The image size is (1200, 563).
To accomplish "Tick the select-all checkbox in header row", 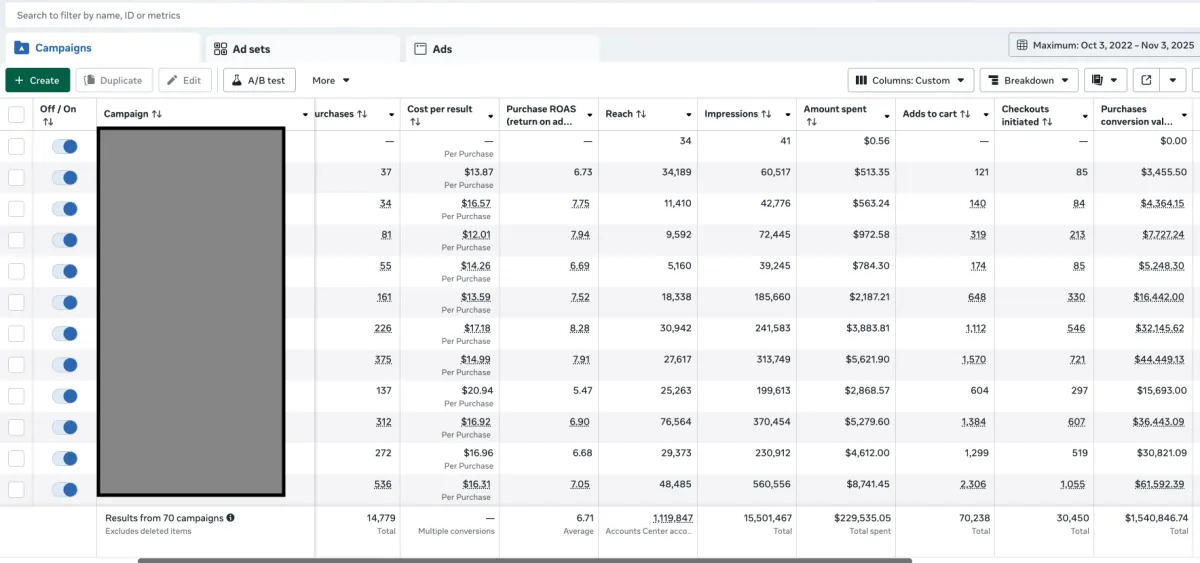I will click(16, 115).
